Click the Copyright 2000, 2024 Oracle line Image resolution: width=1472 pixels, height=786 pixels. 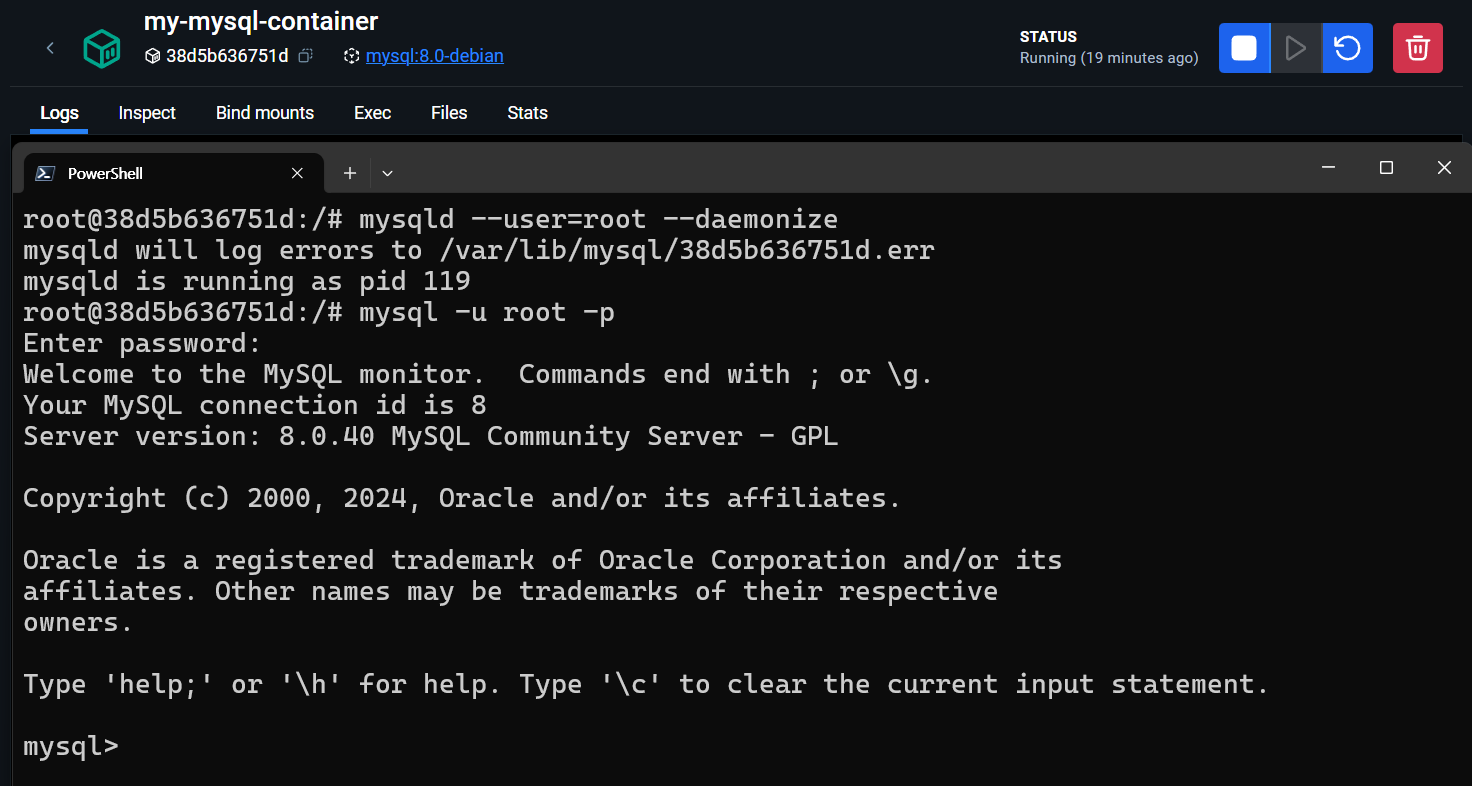[x=462, y=498]
